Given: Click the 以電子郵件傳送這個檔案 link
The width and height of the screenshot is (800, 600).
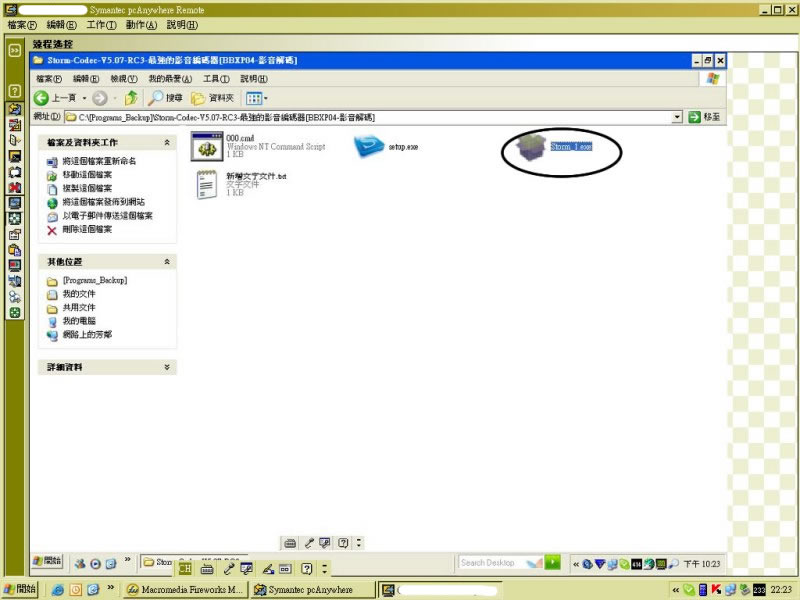Looking at the screenshot, I should (x=107, y=216).
